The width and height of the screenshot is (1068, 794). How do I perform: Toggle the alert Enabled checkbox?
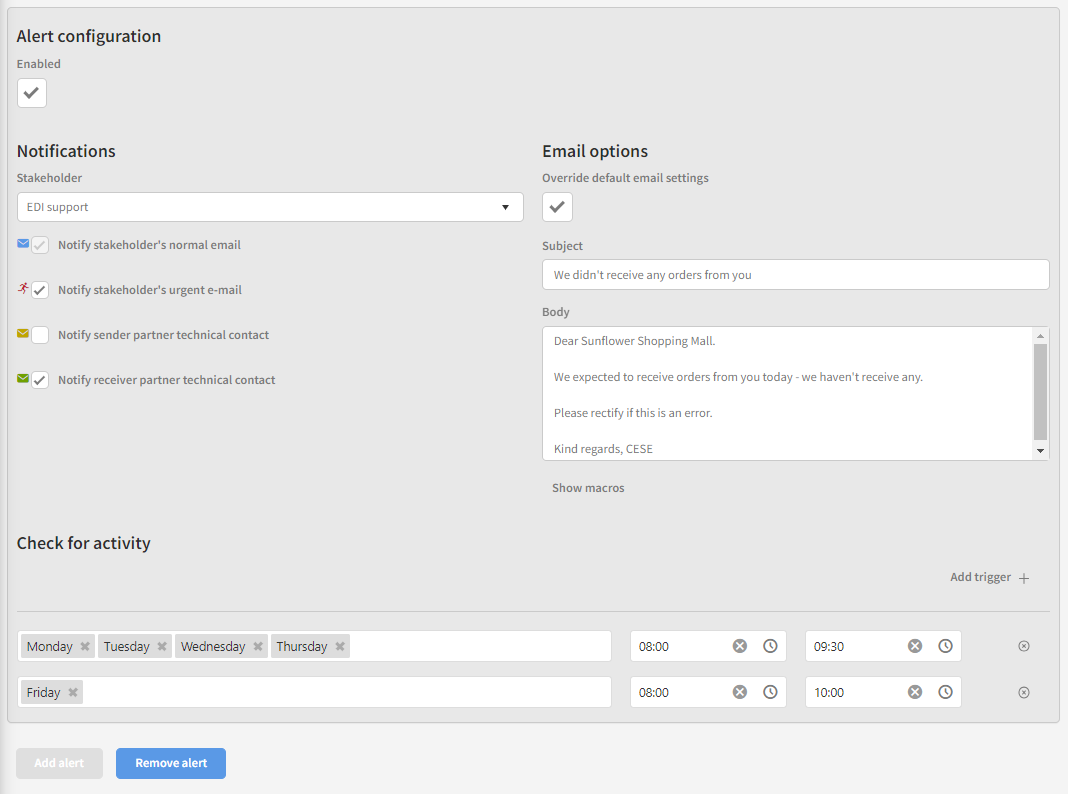pyautogui.click(x=32, y=93)
